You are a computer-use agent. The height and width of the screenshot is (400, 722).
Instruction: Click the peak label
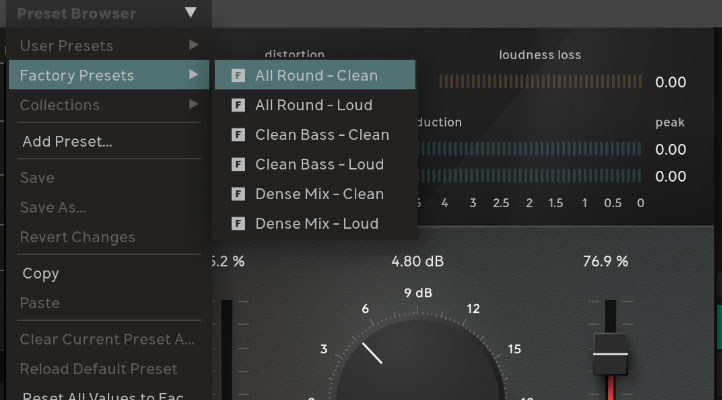[x=670, y=122]
